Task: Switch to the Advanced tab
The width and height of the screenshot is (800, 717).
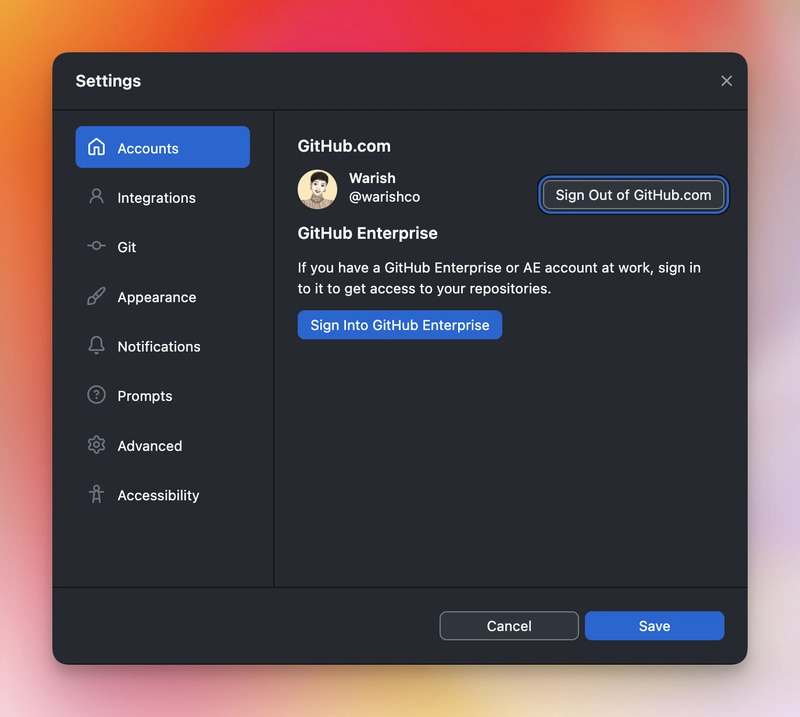Action: pos(163,446)
